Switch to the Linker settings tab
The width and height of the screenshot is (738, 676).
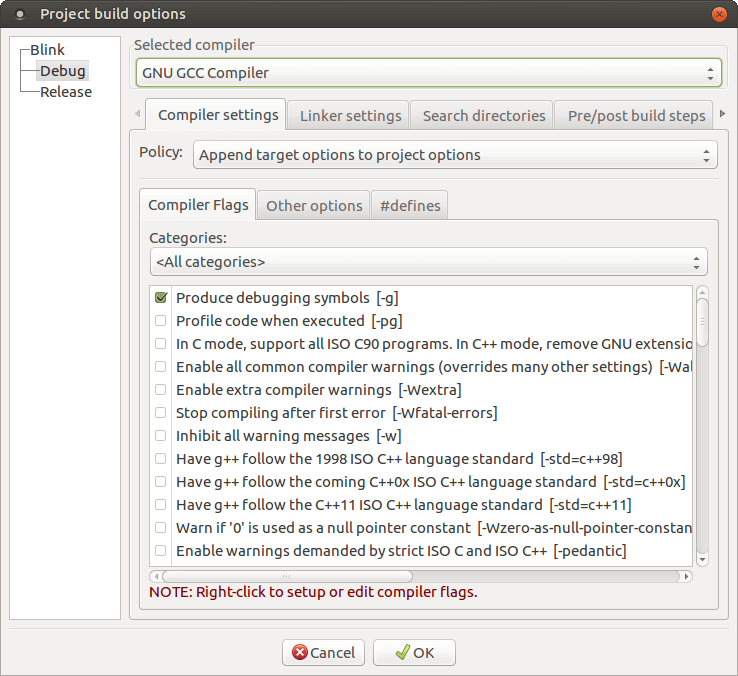coord(351,115)
